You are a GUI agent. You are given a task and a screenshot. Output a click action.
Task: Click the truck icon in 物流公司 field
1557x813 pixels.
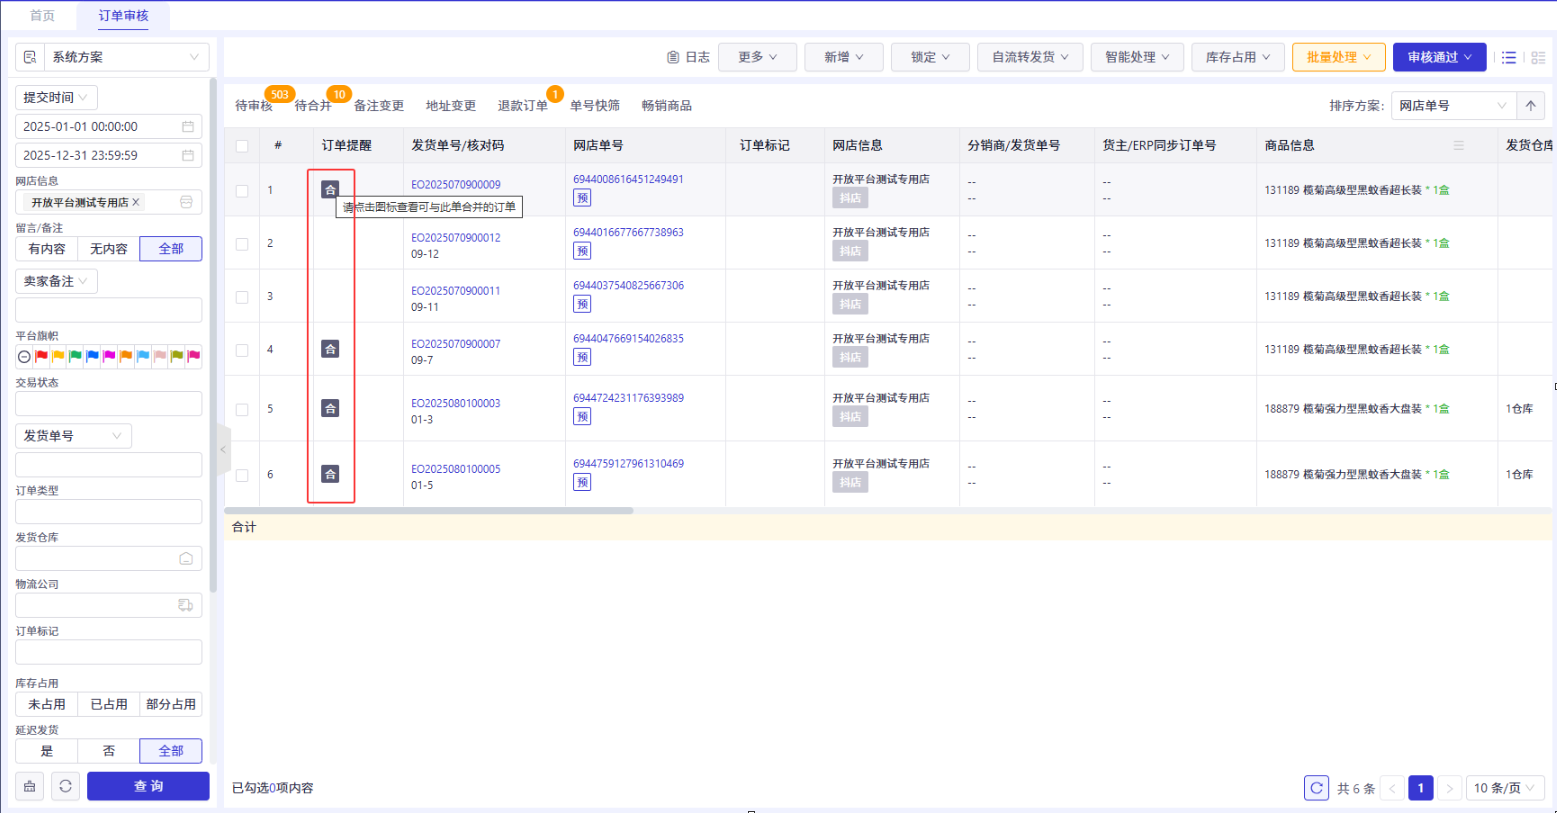(186, 605)
